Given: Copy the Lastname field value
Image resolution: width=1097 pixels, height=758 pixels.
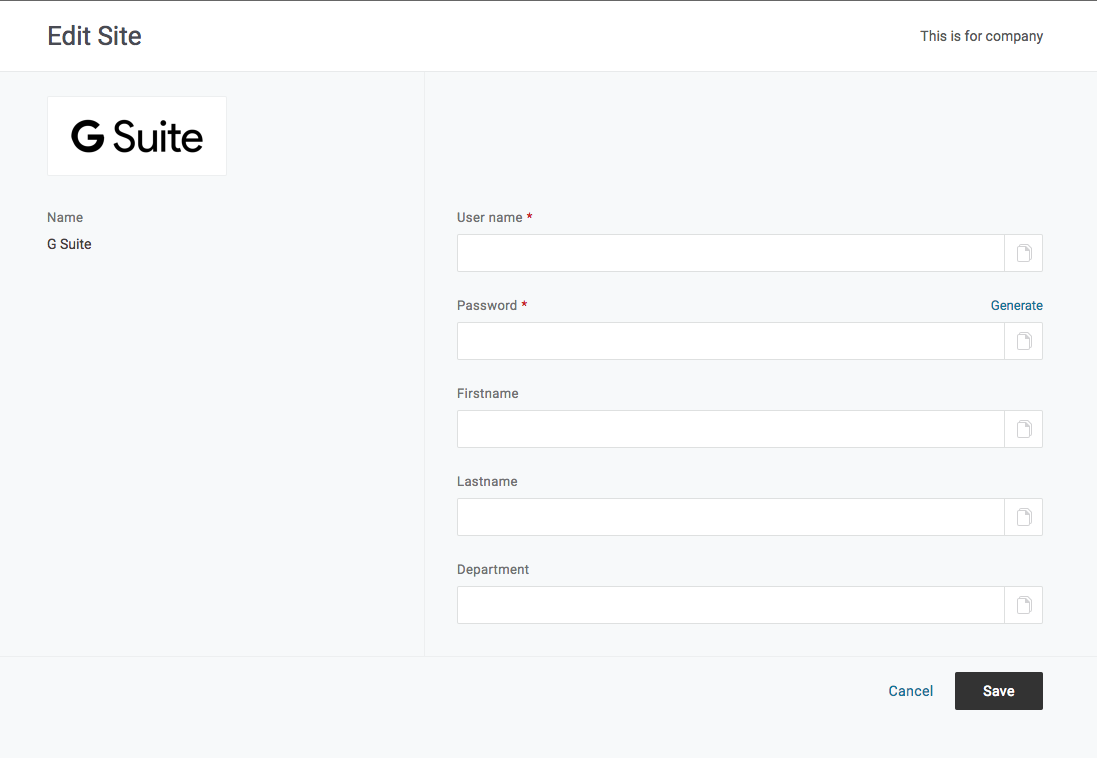Looking at the screenshot, I should tap(1024, 517).
